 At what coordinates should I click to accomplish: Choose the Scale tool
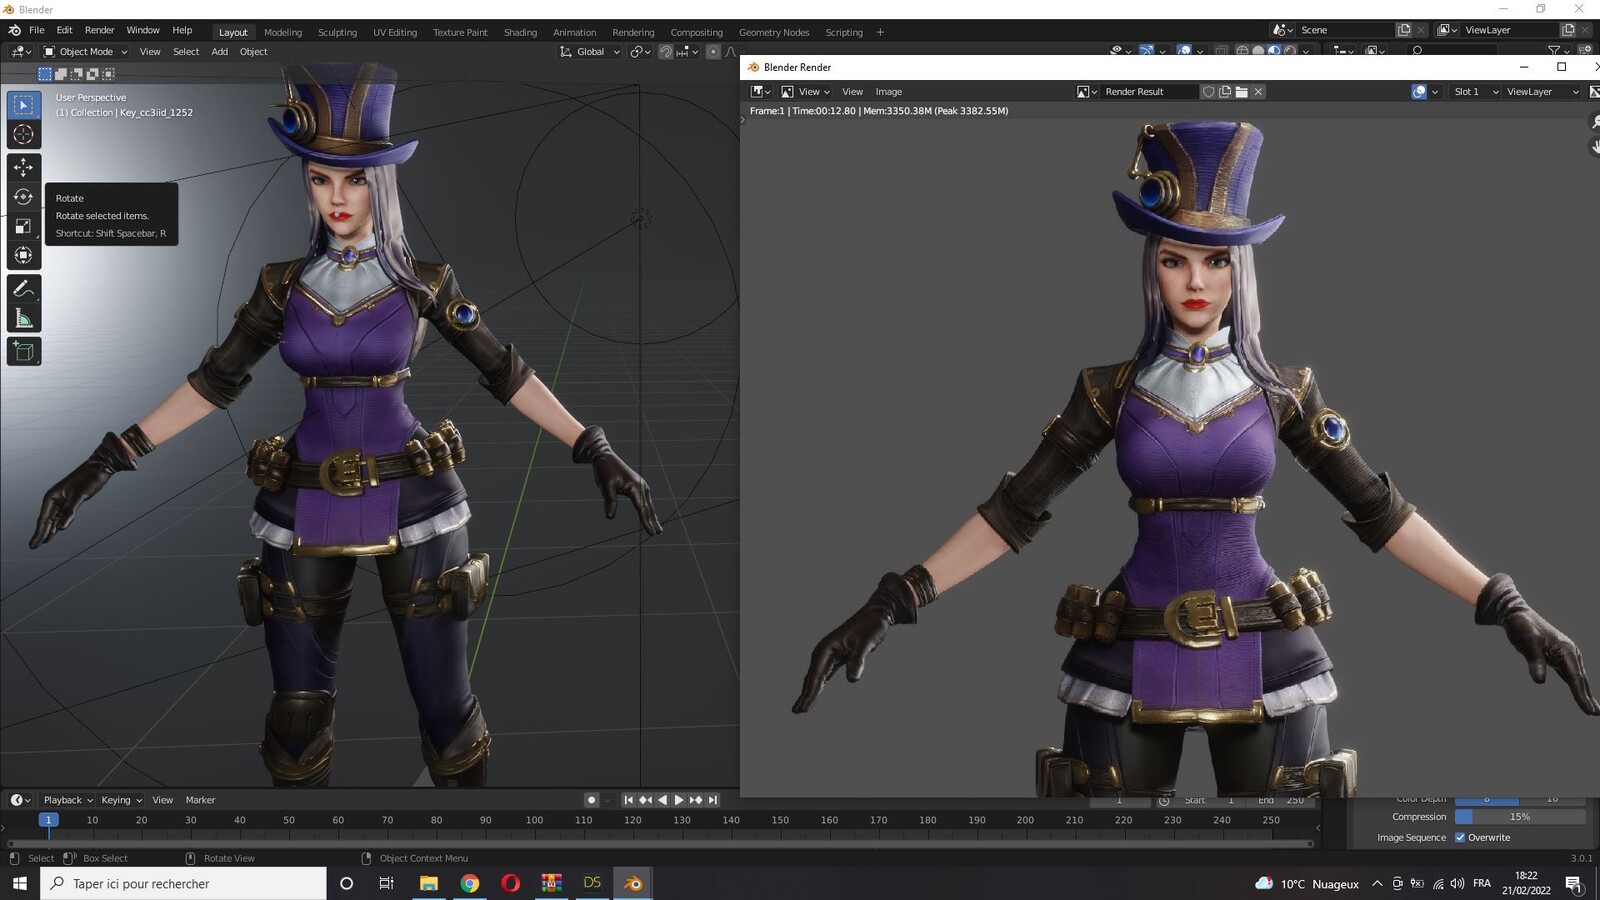pos(24,226)
